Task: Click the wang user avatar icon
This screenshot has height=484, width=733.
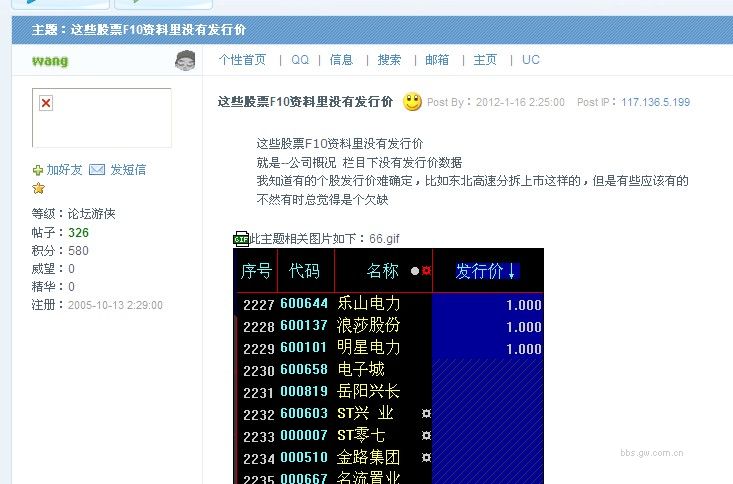Action: 185,61
